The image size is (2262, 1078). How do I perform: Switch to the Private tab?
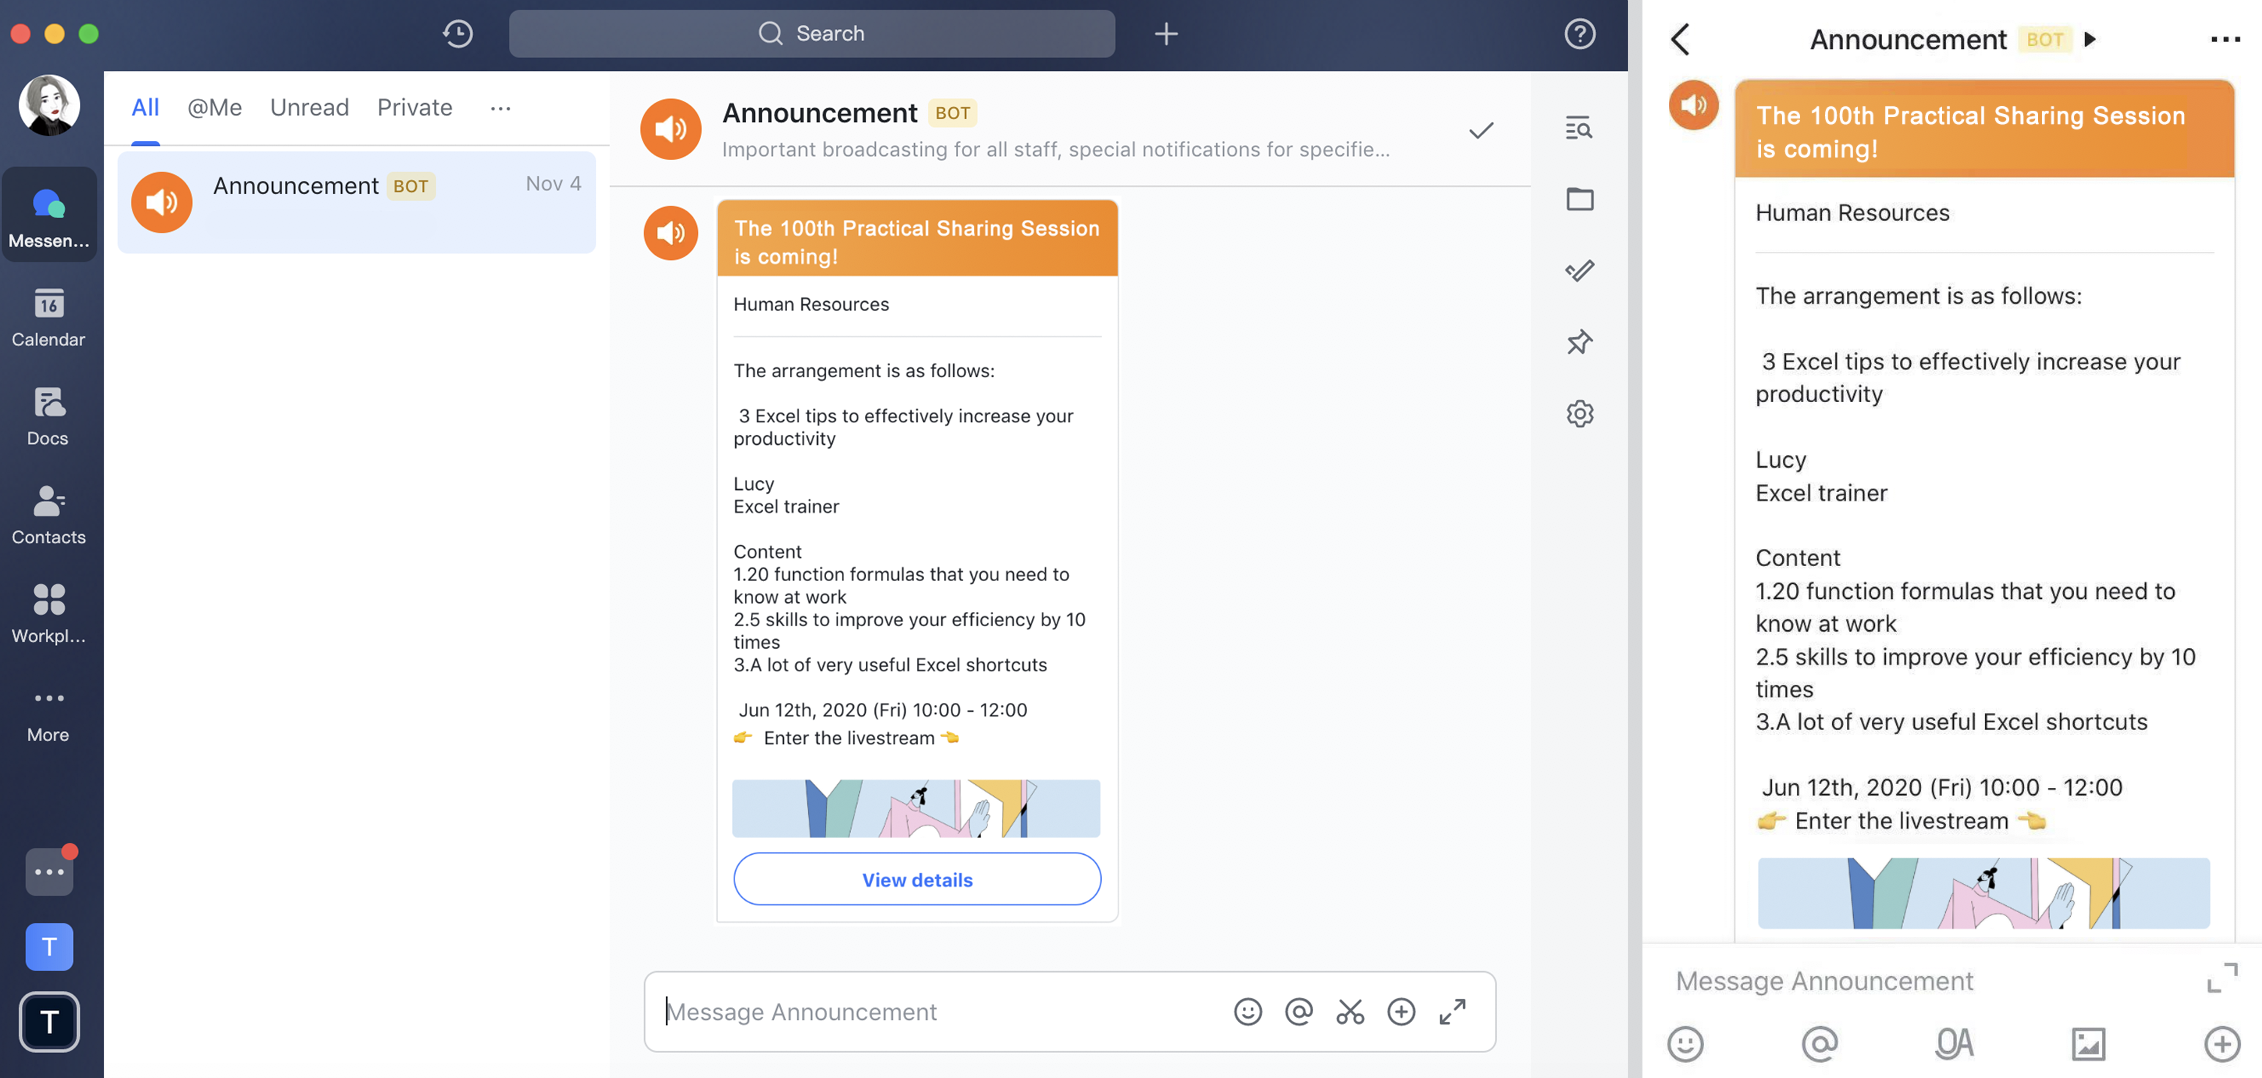[x=414, y=108]
